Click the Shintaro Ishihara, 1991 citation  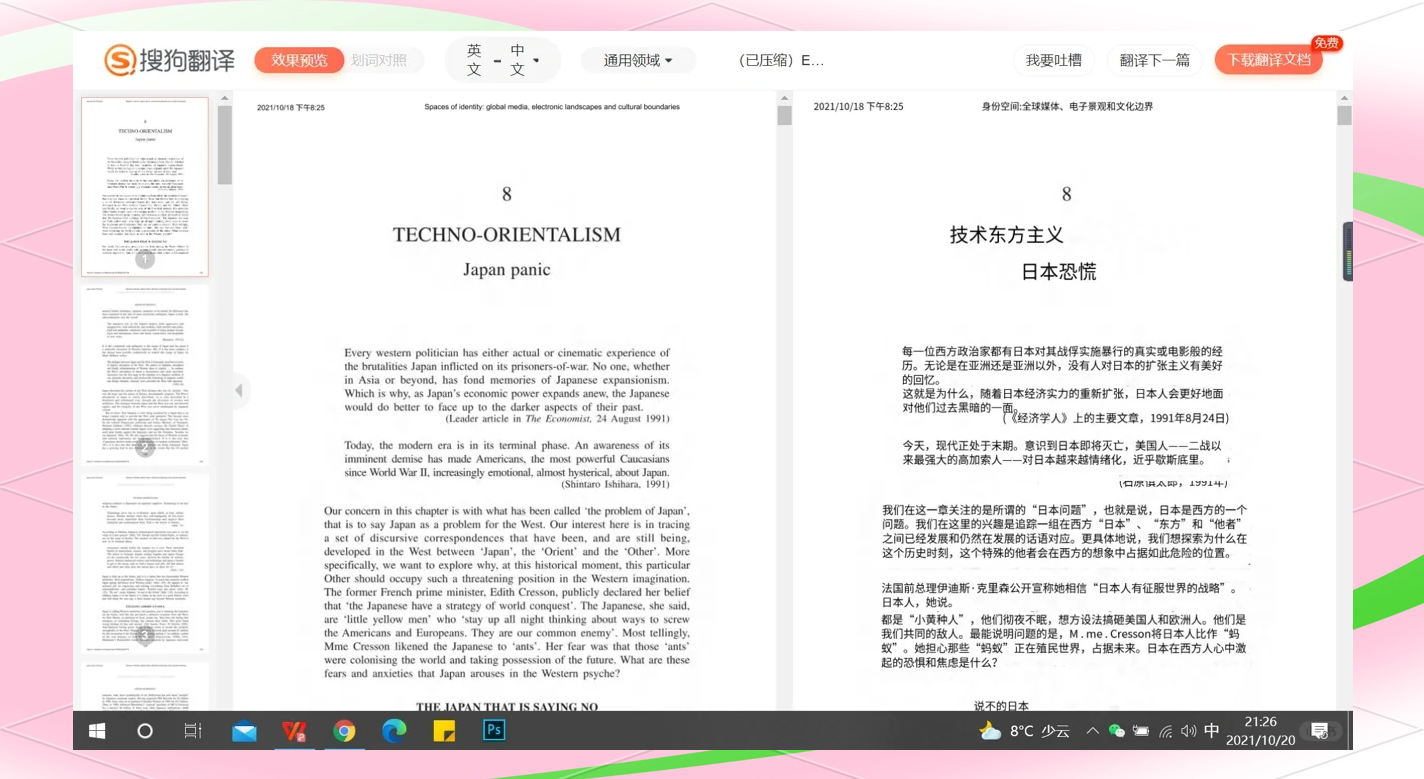(615, 485)
